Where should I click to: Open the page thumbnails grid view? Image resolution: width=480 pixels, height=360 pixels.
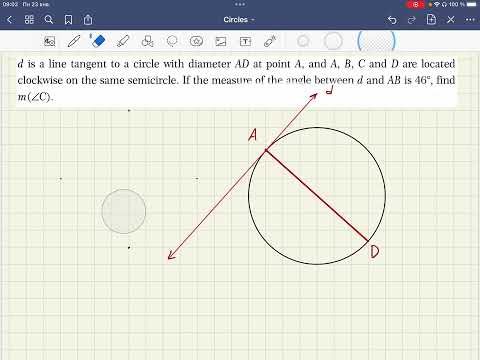(29, 20)
